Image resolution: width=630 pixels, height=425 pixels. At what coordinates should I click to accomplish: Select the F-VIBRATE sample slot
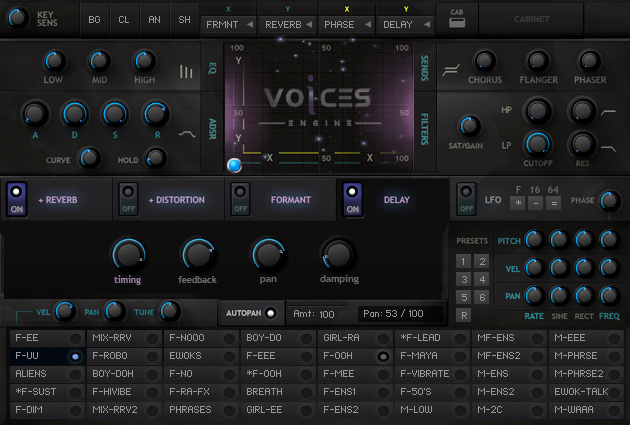click(432, 374)
